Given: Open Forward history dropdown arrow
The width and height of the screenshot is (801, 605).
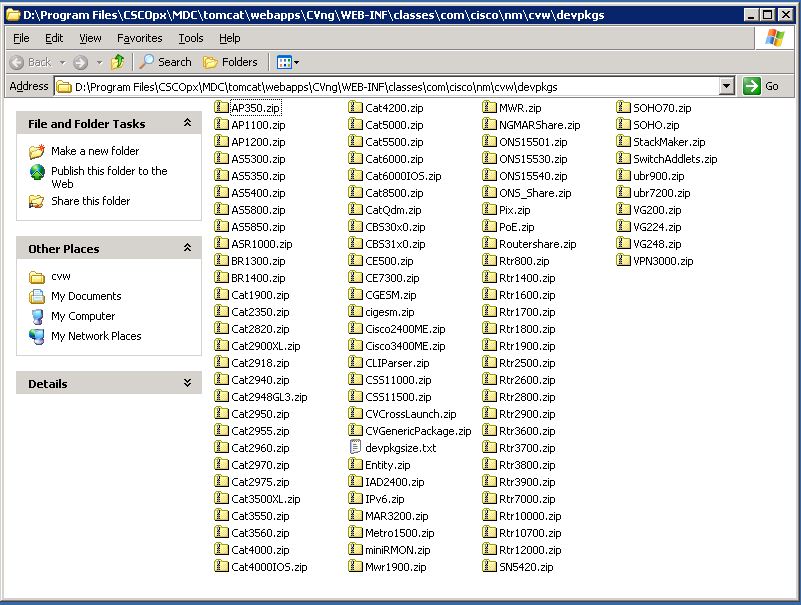Looking at the screenshot, I should [x=100, y=62].
